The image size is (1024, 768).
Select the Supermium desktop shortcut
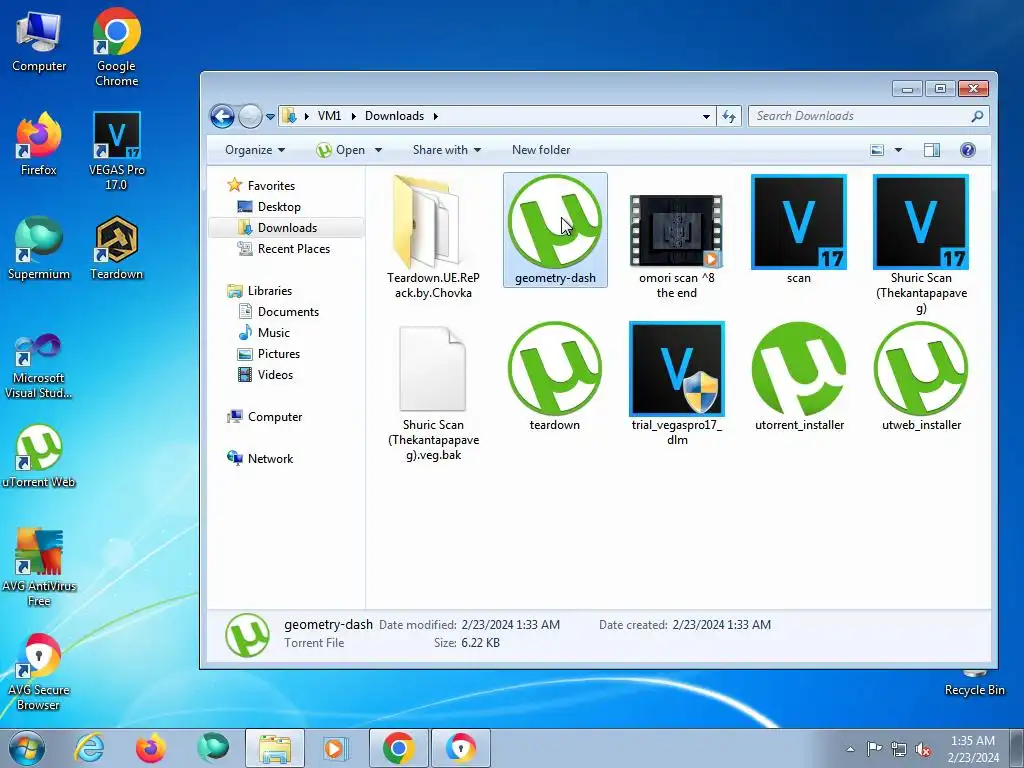[39, 248]
